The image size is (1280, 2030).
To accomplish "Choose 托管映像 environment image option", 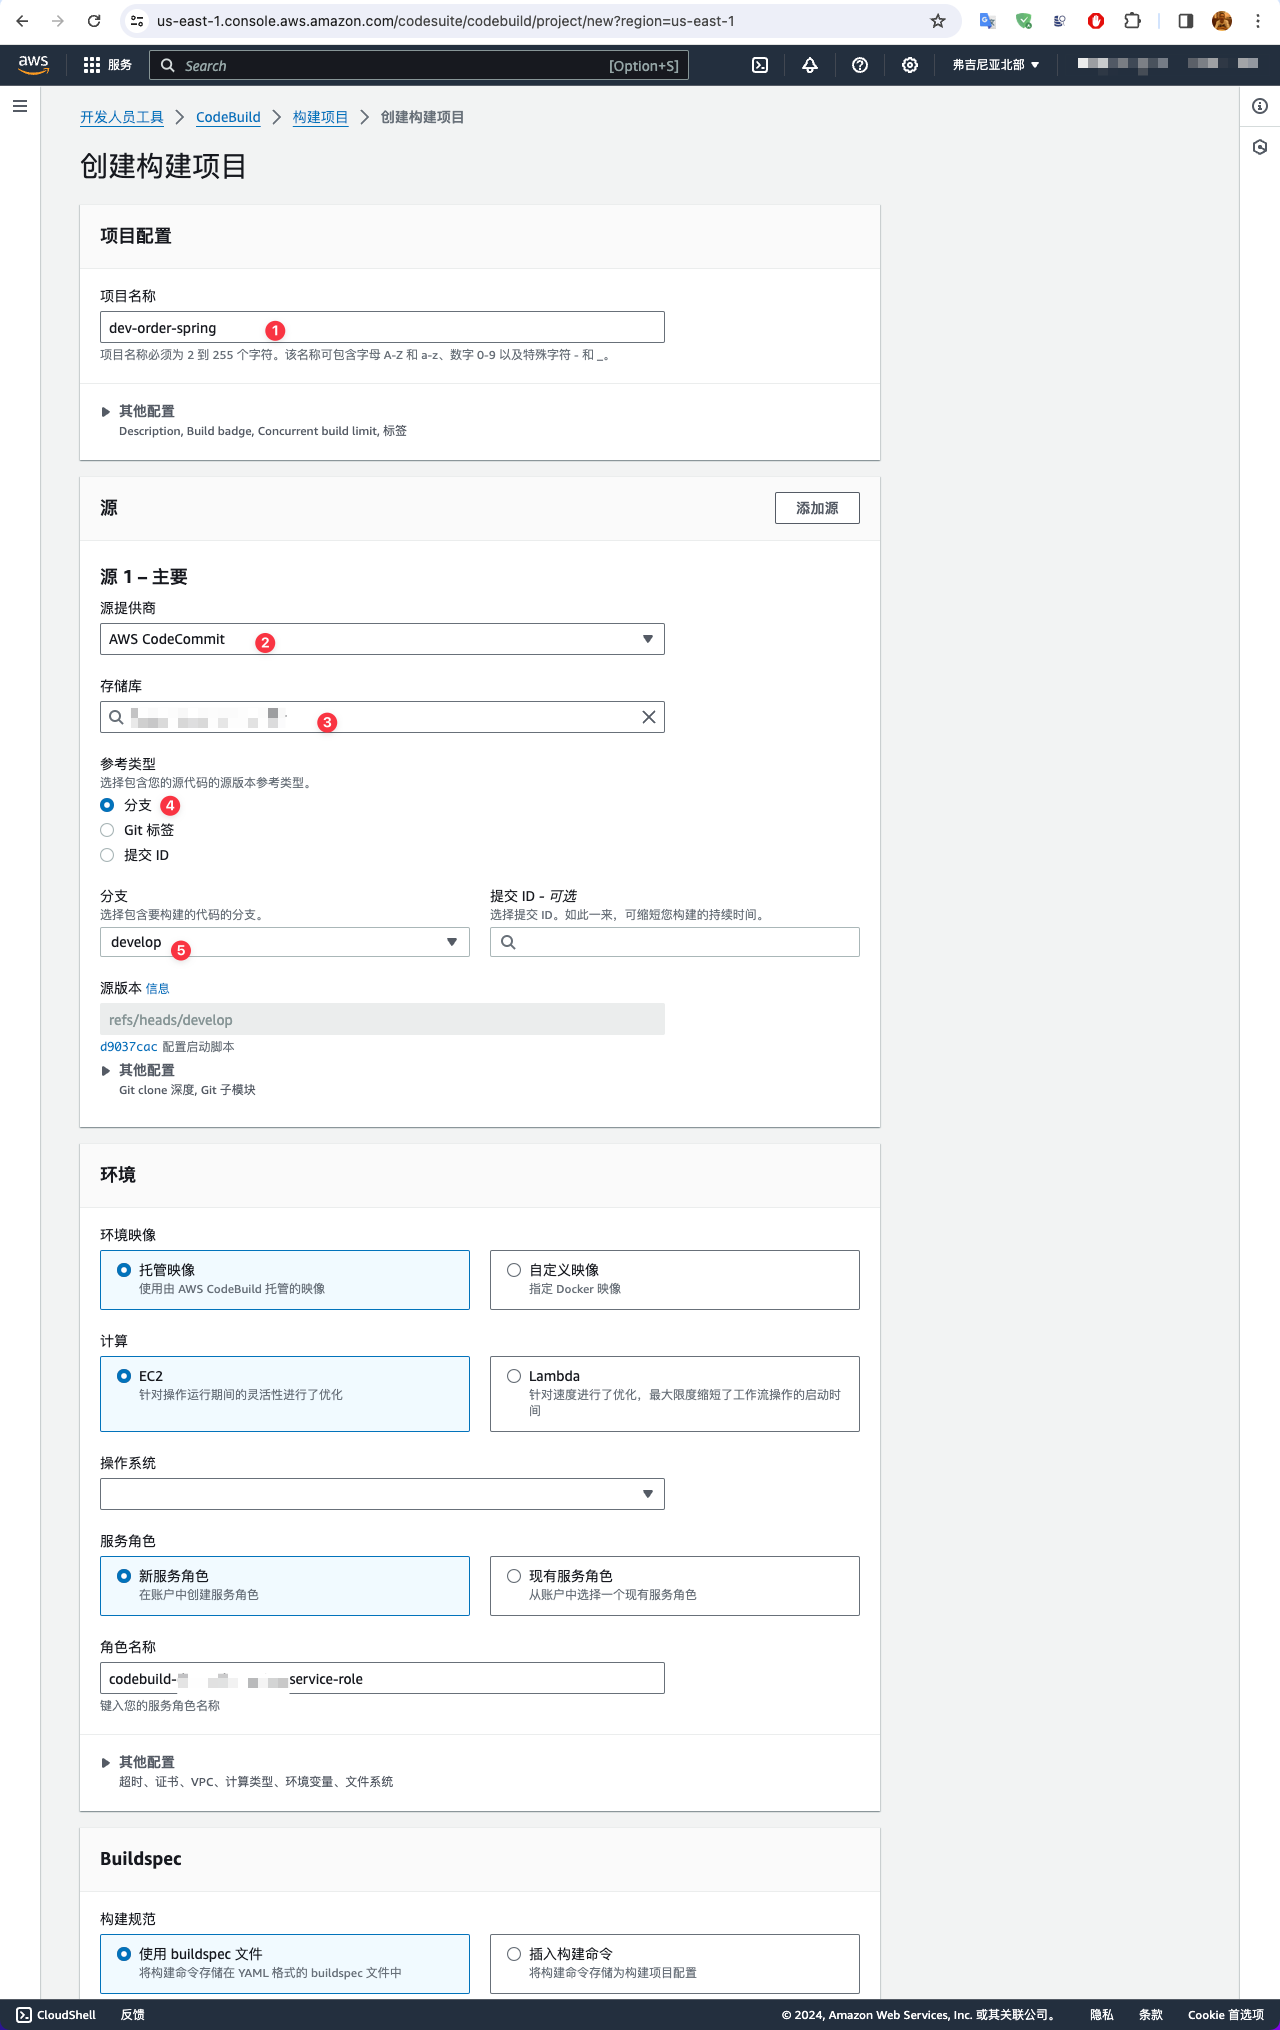I will click(x=285, y=1280).
